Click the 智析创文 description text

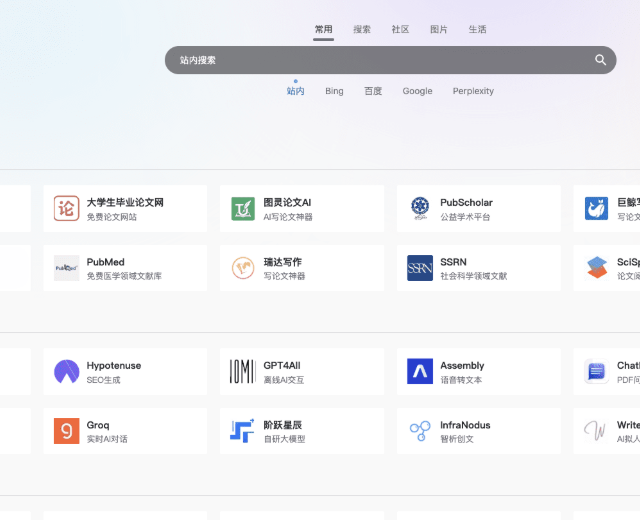[x=457, y=439]
